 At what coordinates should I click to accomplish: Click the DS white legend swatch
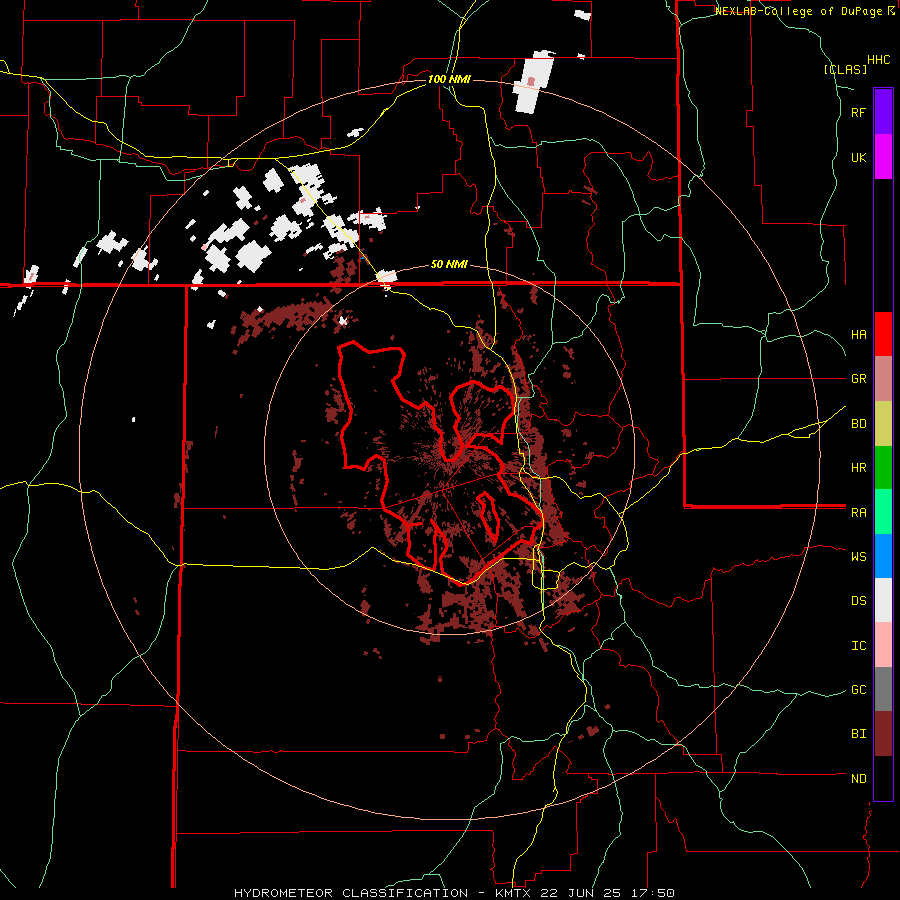[883, 600]
